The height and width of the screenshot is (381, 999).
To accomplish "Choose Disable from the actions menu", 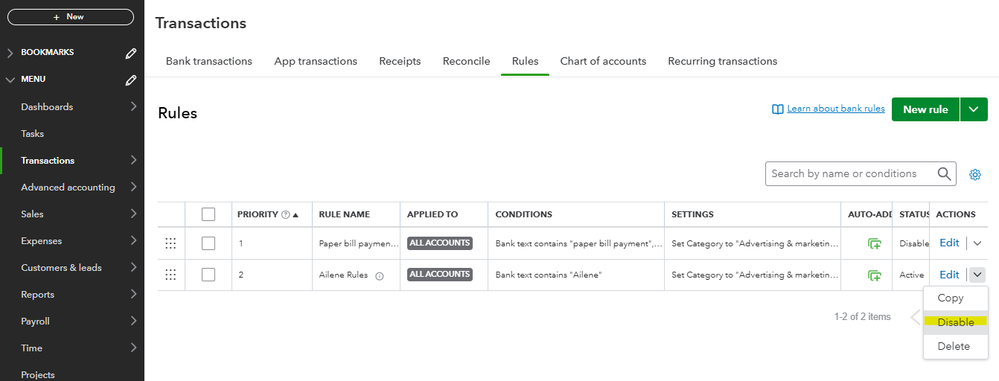I will 955,322.
